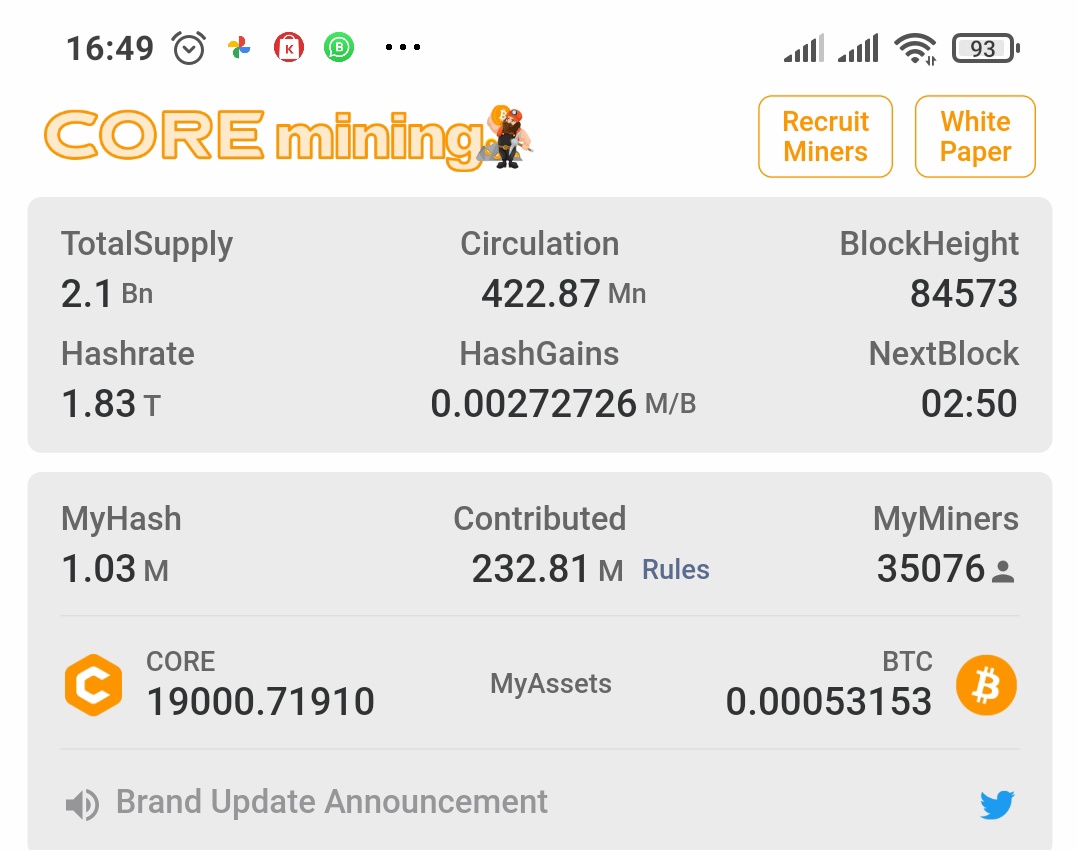The height and width of the screenshot is (850, 1078).
Task: Tap Circulation value 422.87
Action: click(x=540, y=294)
